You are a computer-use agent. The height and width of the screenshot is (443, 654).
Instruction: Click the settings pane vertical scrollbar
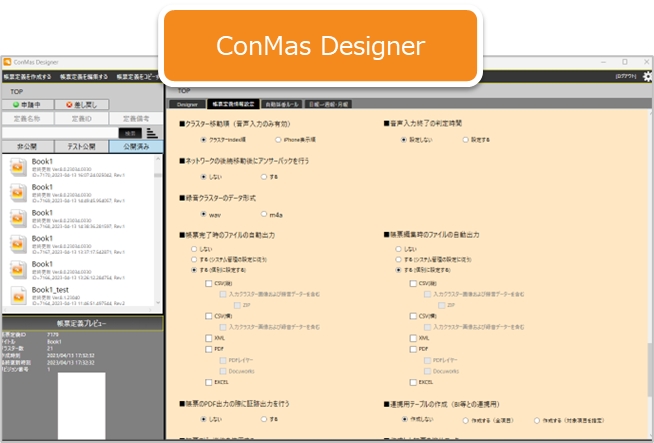point(650,369)
